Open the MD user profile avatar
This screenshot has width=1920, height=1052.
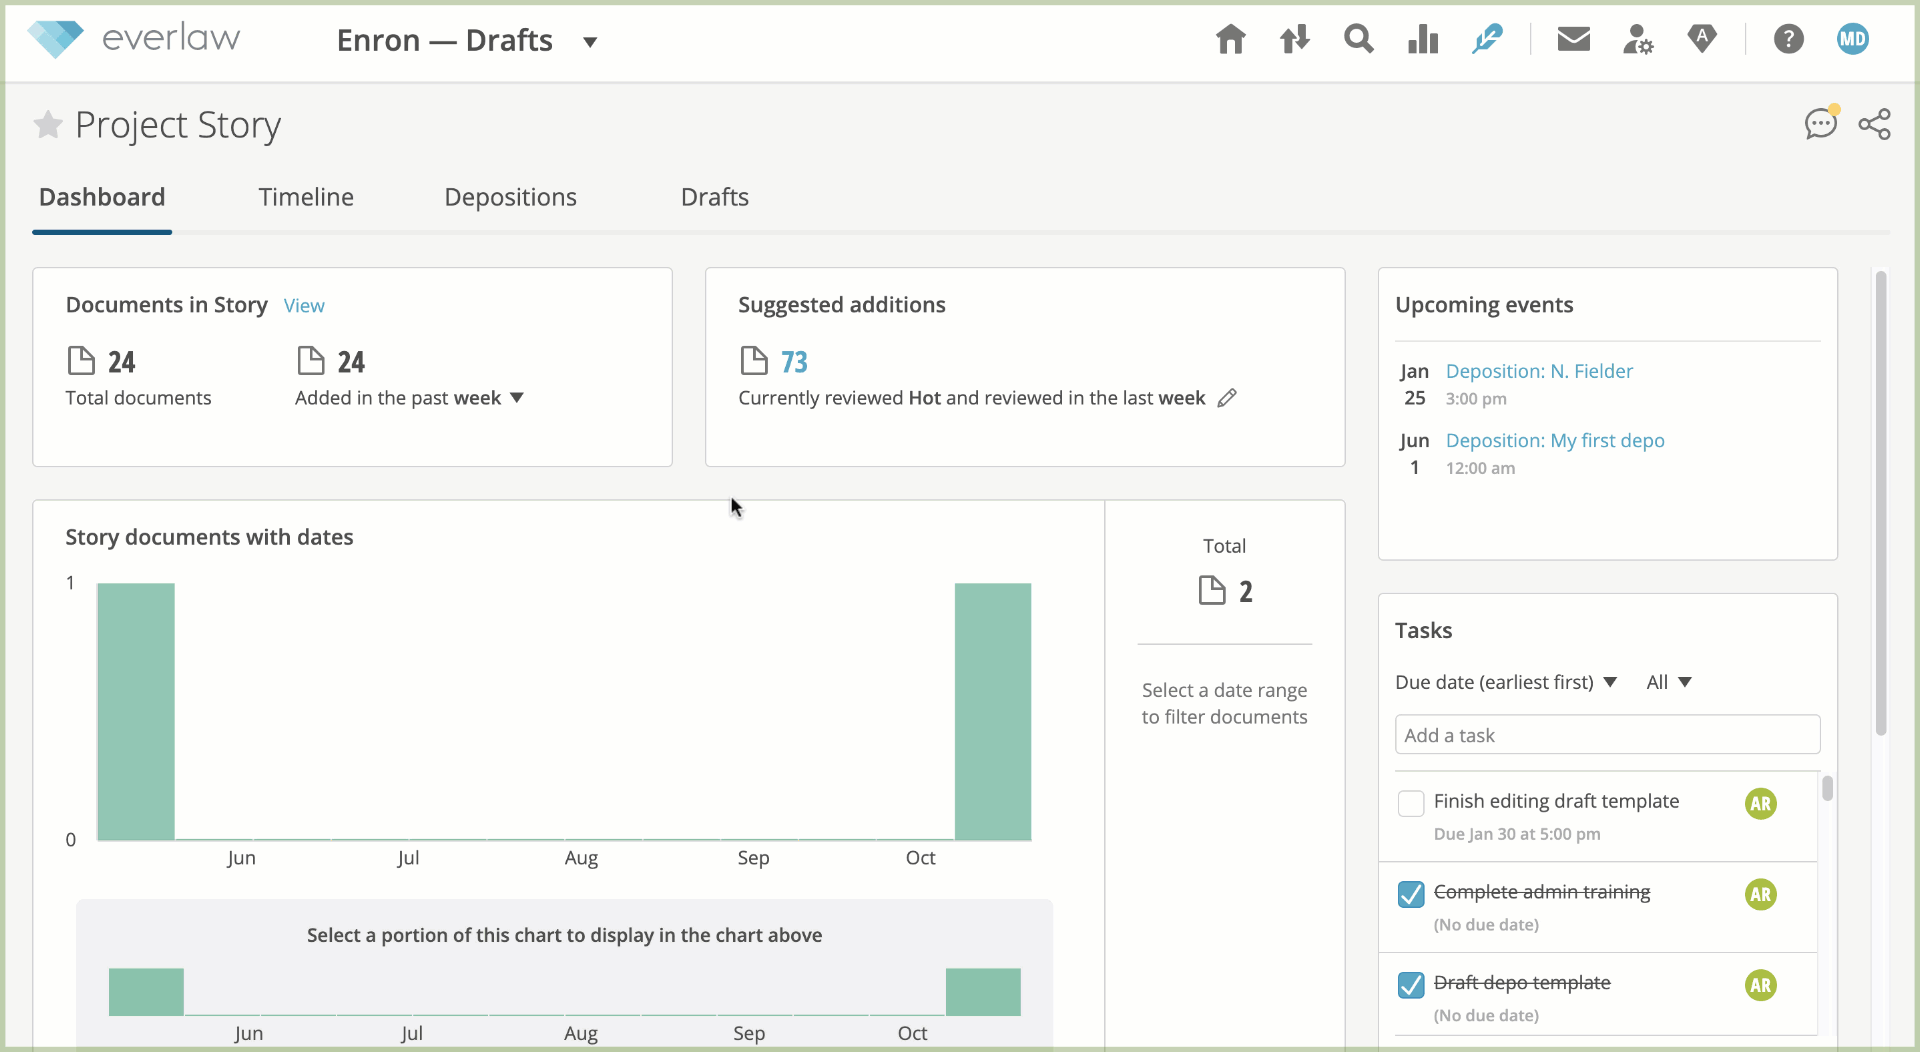pyautogui.click(x=1853, y=39)
